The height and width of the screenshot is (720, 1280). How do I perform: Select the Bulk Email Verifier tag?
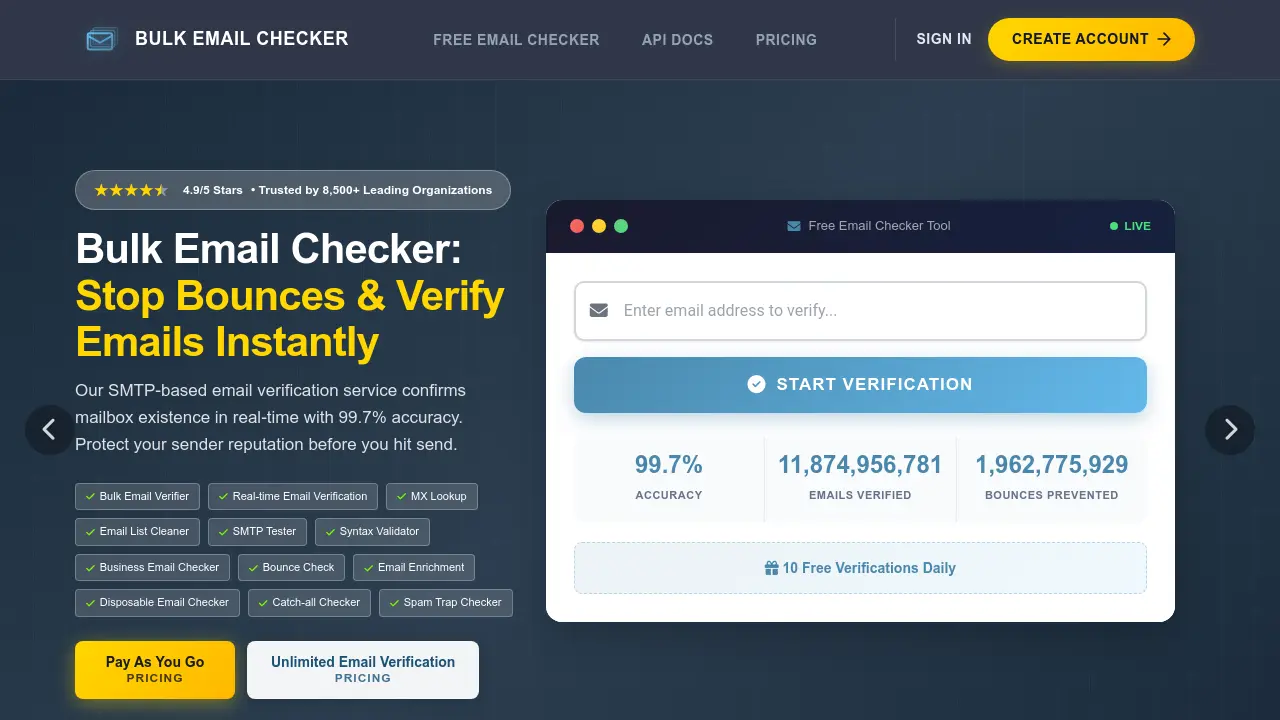click(x=138, y=496)
